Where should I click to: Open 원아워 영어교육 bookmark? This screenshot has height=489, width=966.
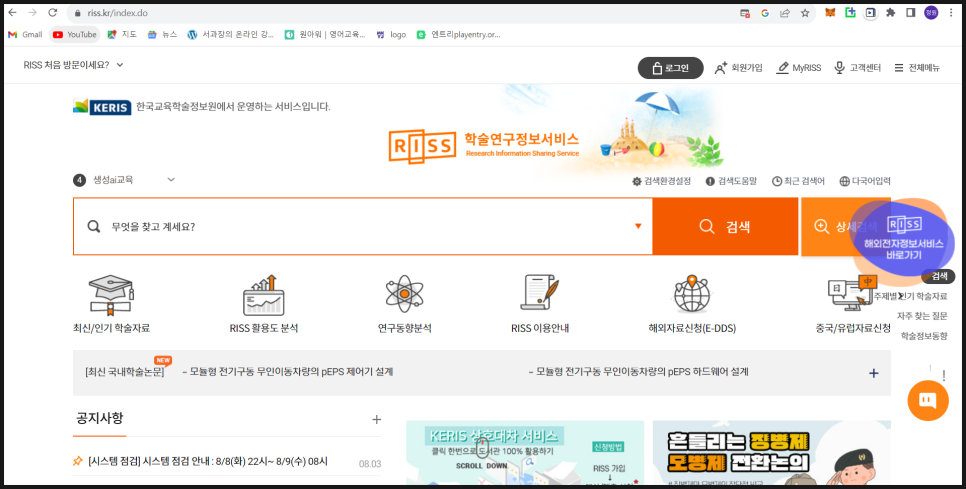tap(325, 34)
